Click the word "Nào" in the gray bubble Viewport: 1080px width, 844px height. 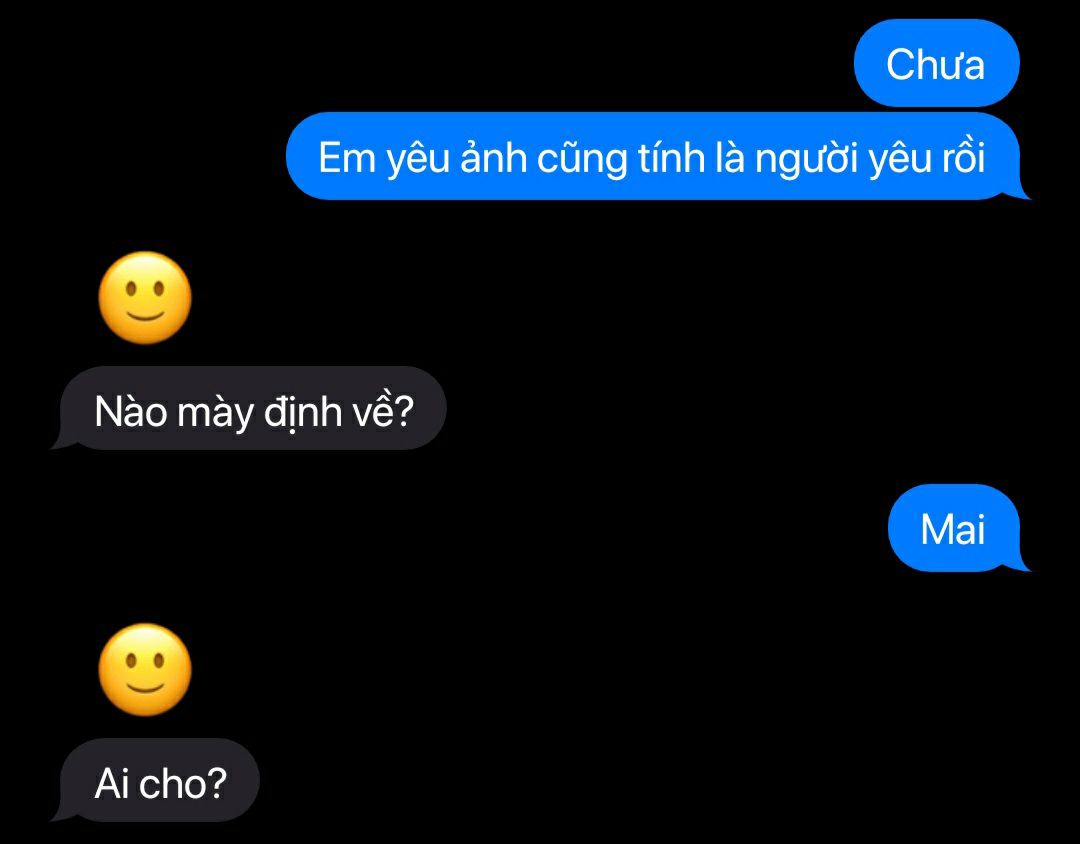[130, 411]
